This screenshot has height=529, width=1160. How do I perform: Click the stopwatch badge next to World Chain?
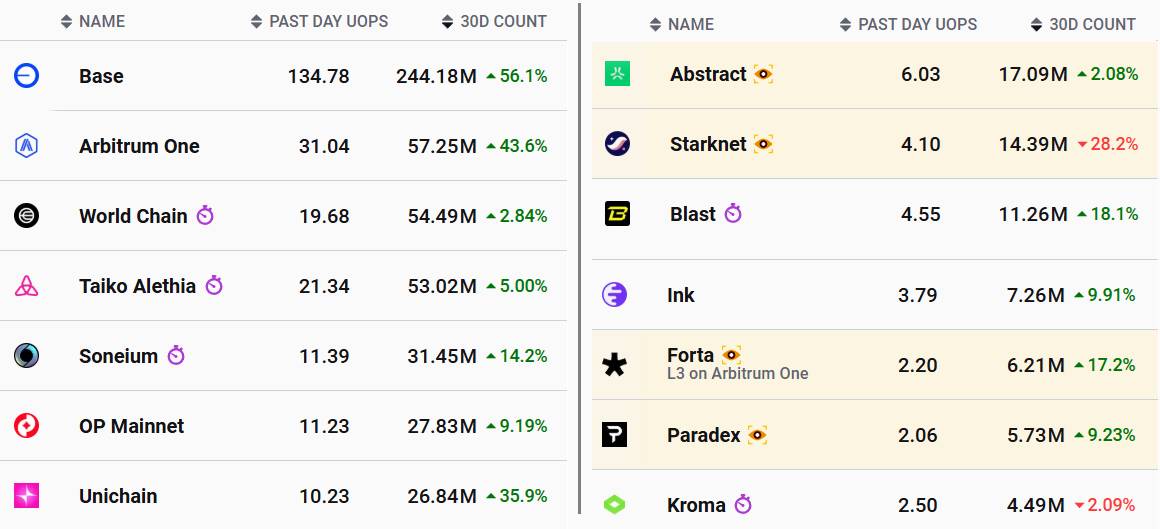(x=205, y=216)
